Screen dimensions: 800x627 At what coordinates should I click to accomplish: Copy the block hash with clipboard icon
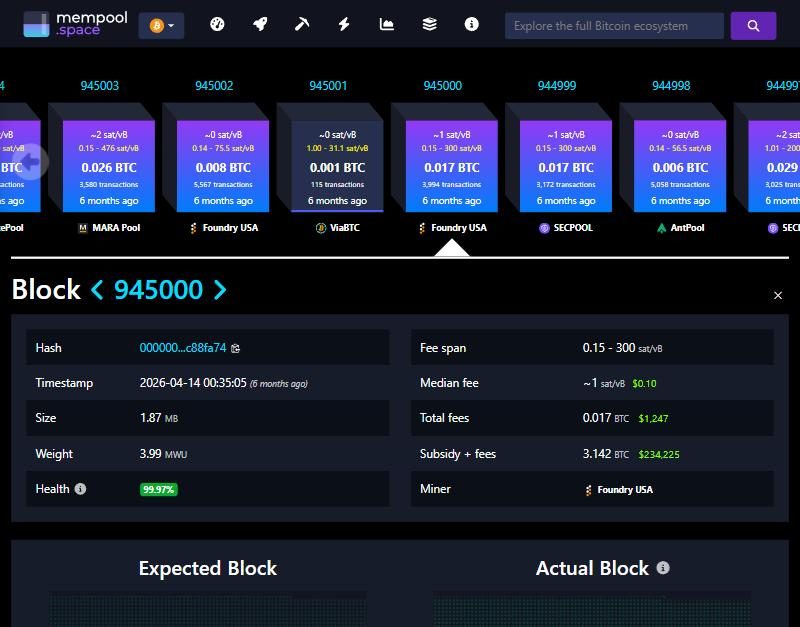[235, 348]
